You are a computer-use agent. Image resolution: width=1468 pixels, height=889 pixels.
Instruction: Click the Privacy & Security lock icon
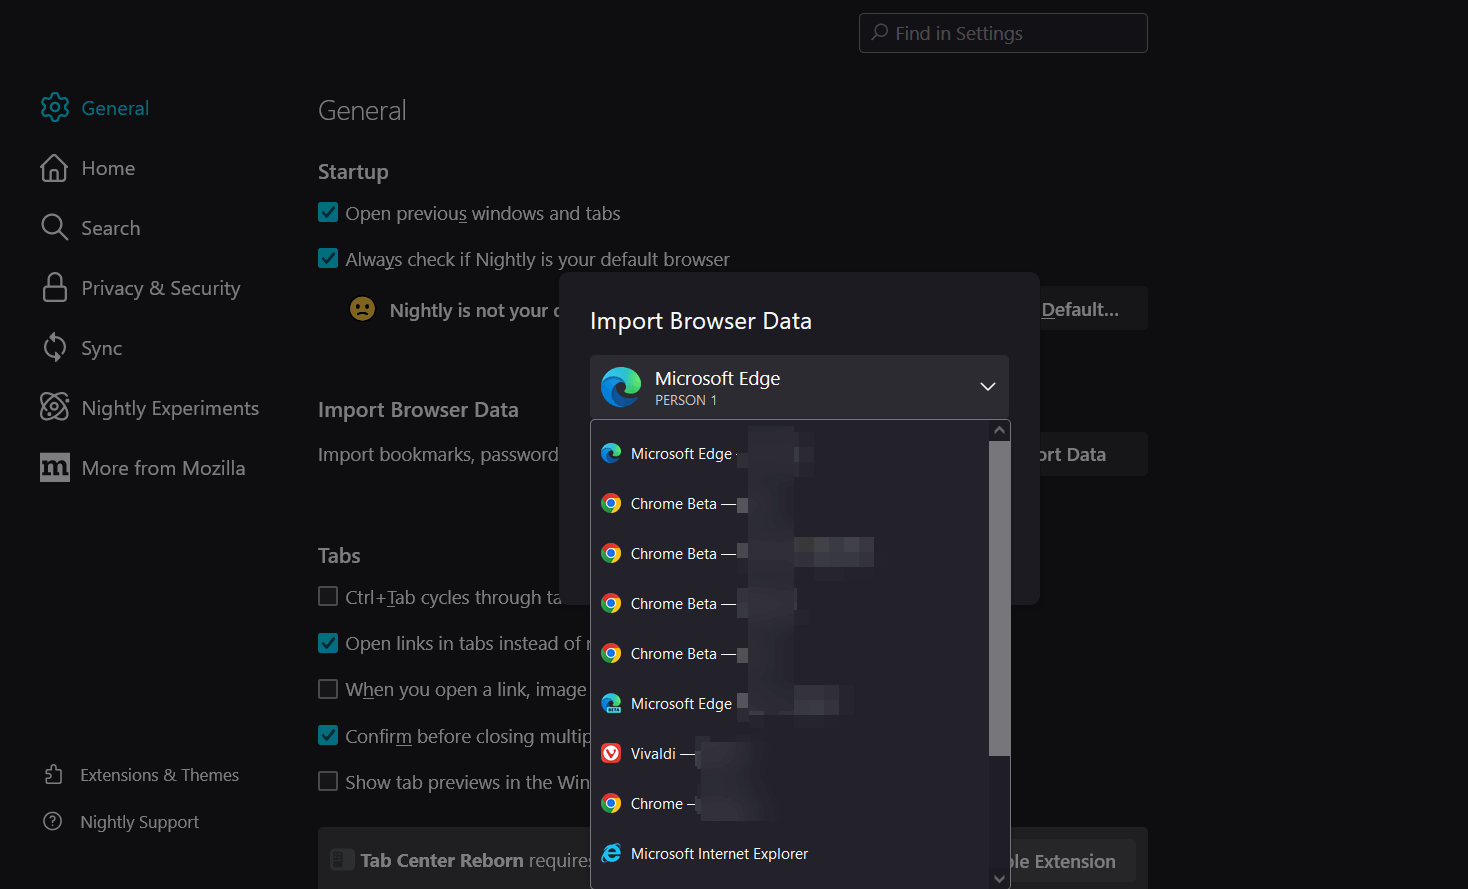click(55, 287)
